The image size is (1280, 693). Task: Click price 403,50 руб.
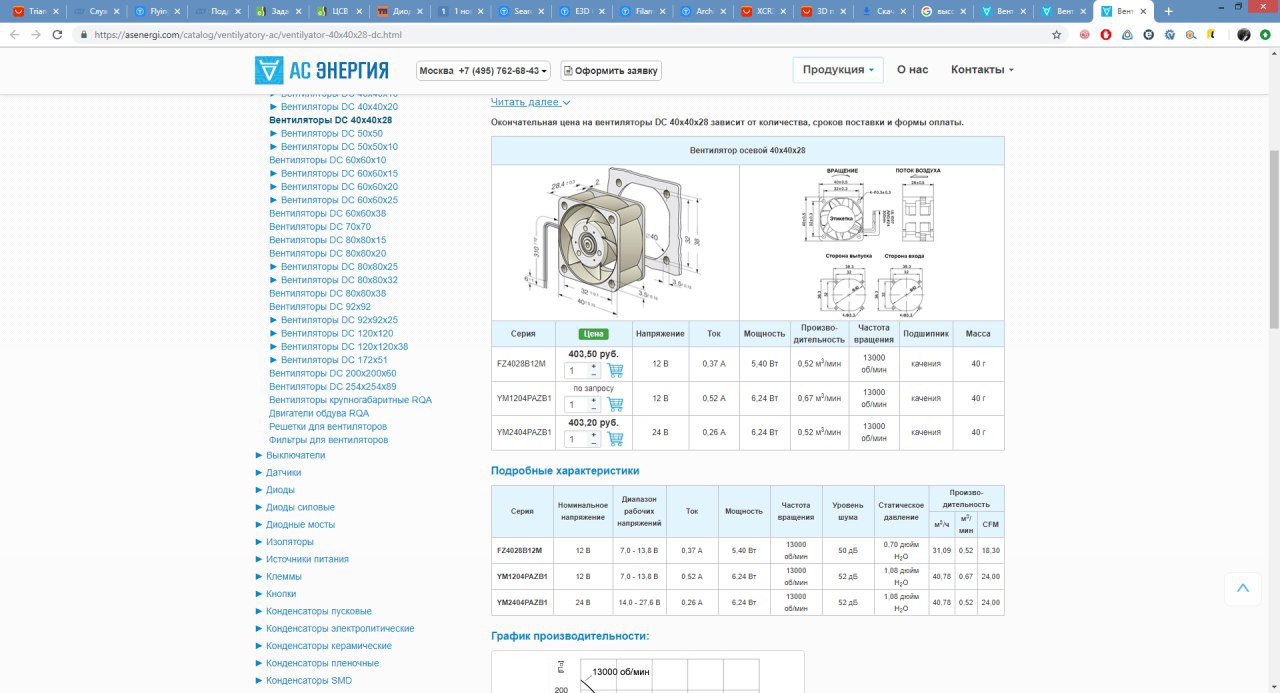[594, 354]
